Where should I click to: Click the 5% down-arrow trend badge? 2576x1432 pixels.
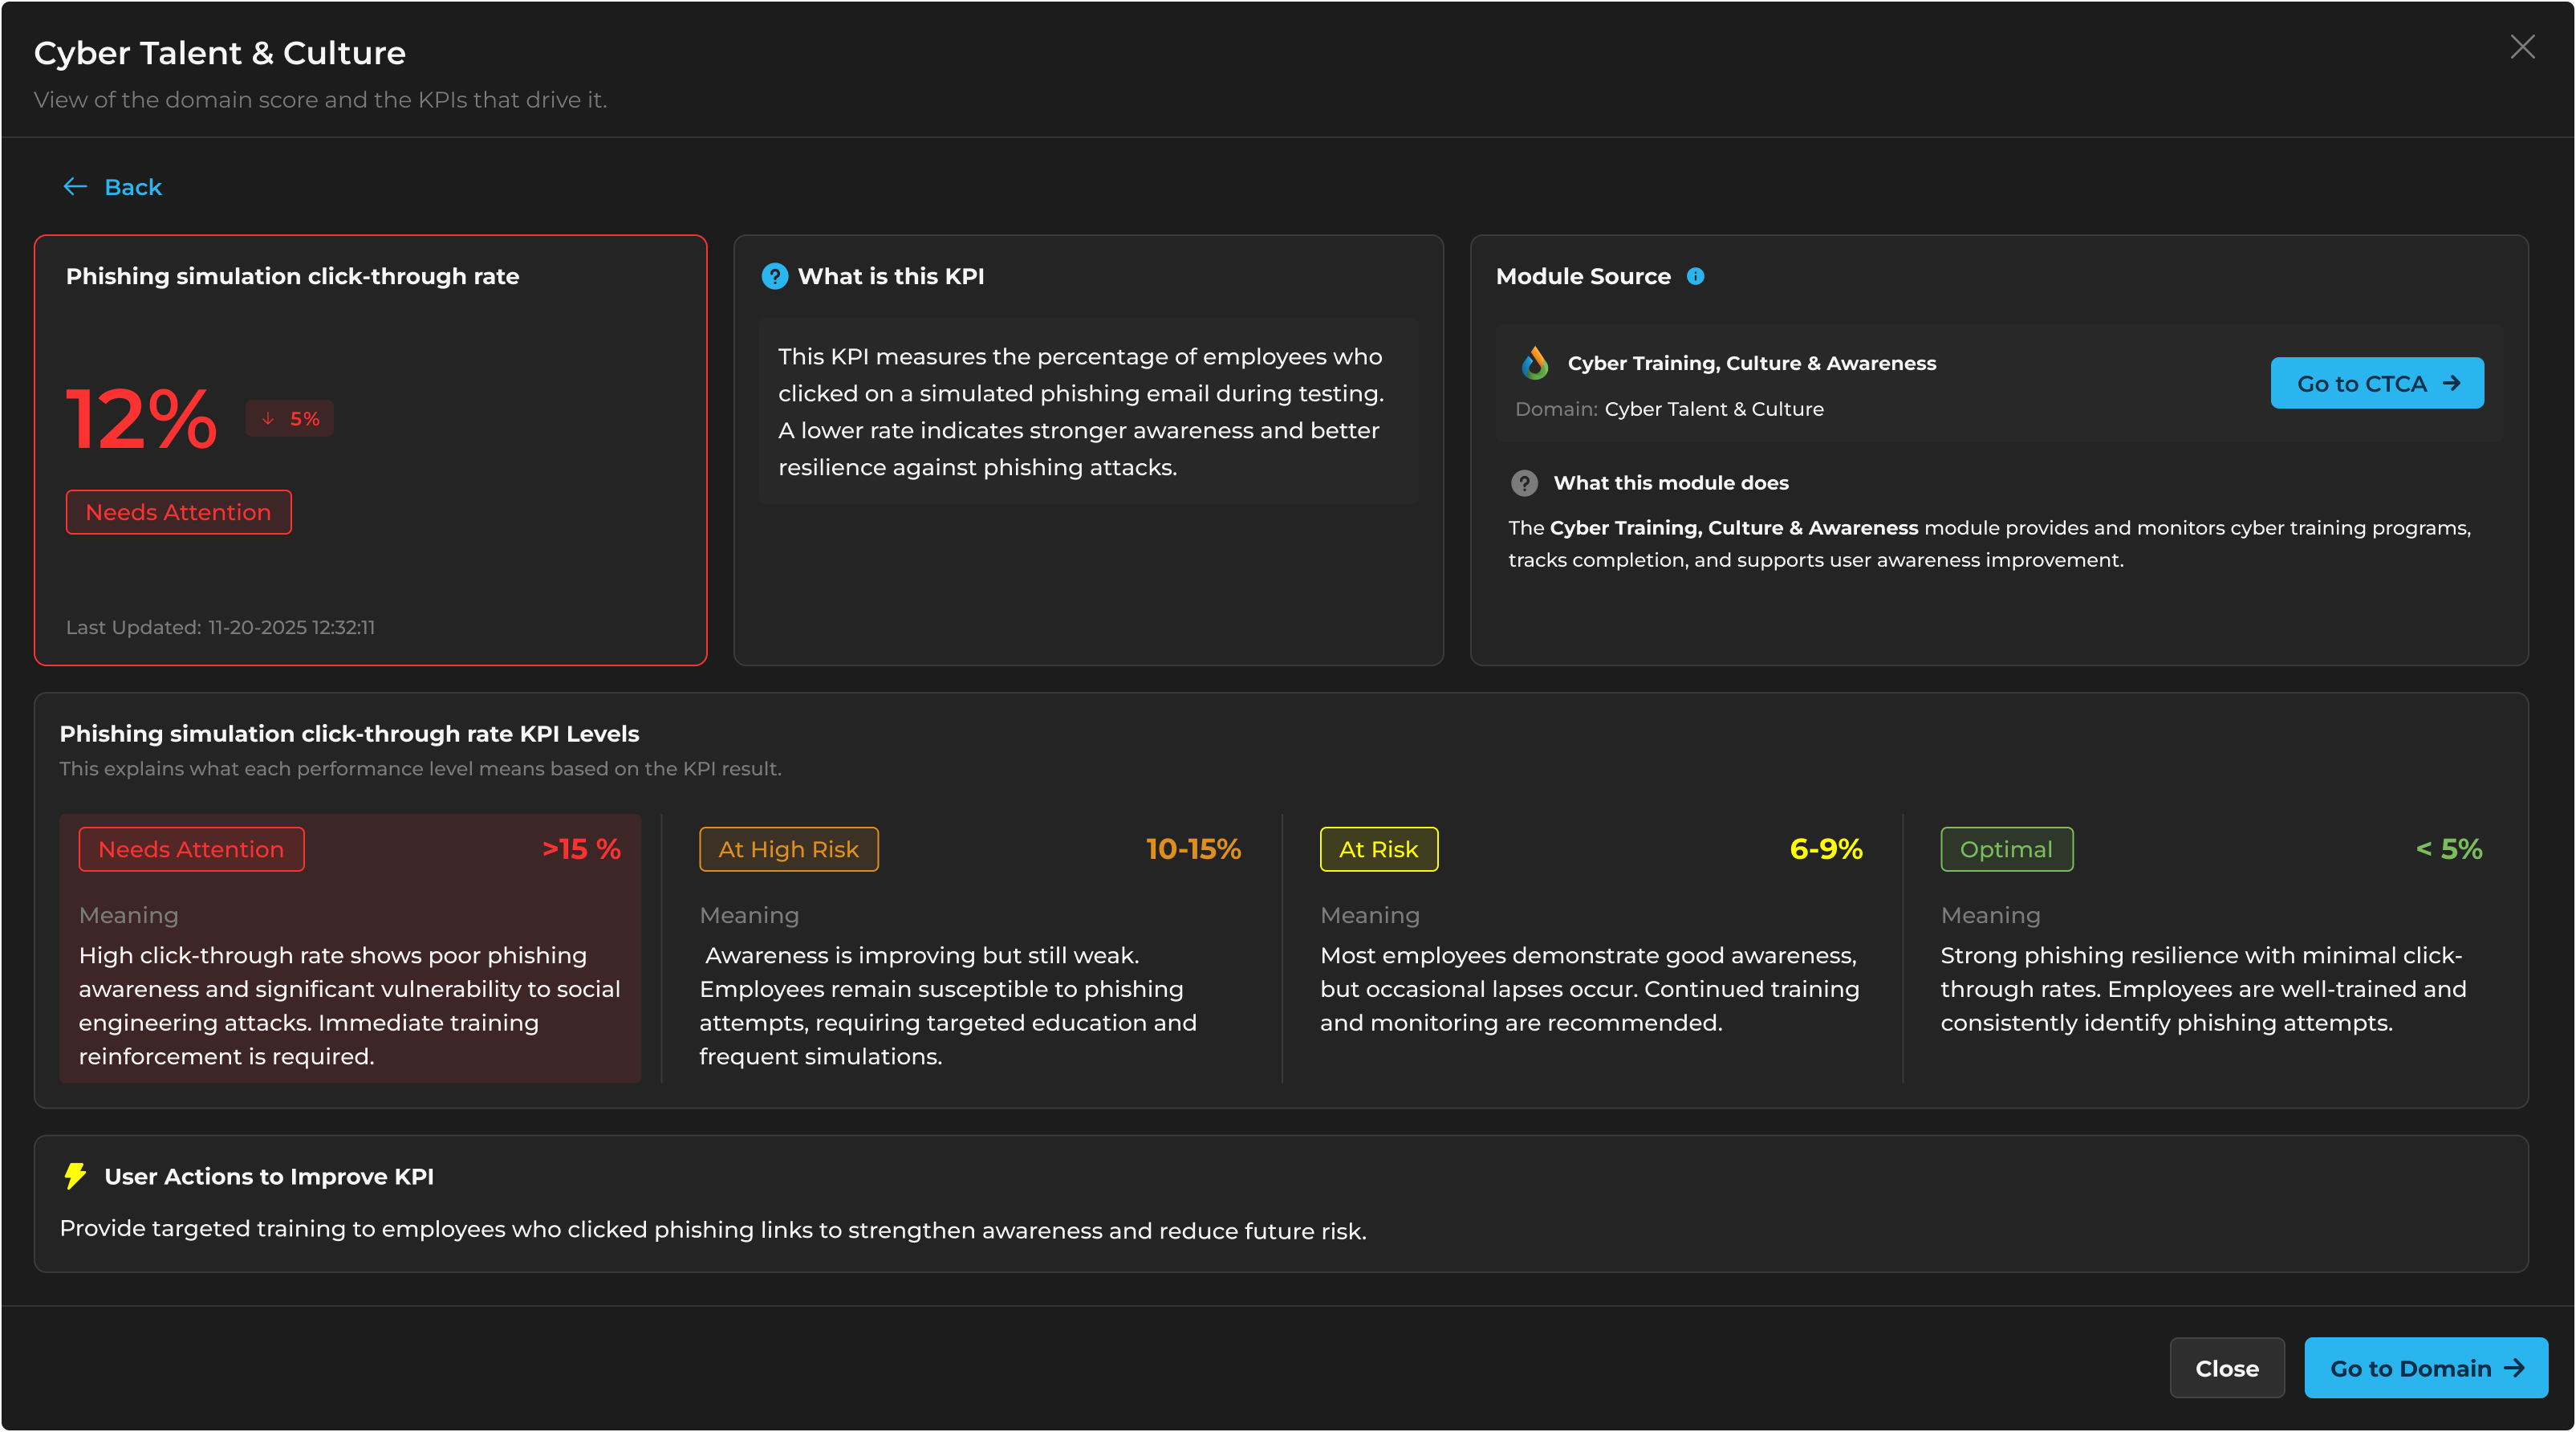(x=290, y=419)
